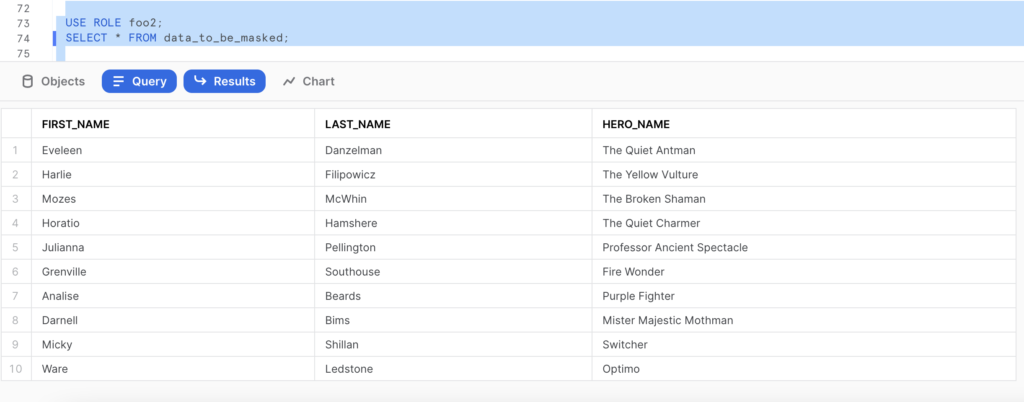Select the cell 'Filipowicz'
This screenshot has height=402, width=1024.
pos(453,175)
